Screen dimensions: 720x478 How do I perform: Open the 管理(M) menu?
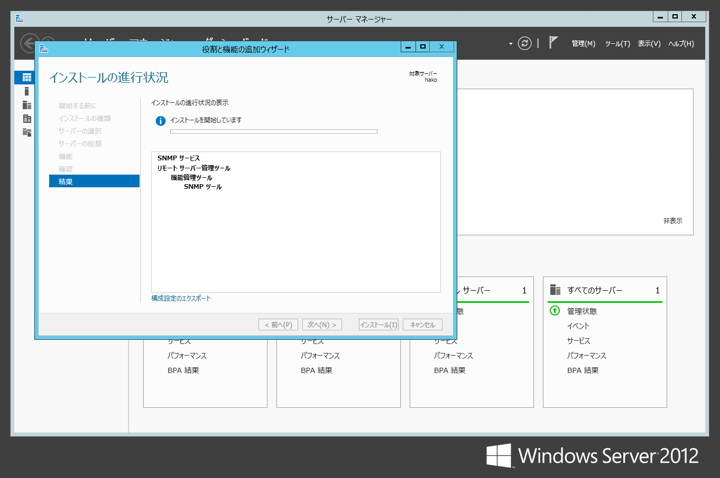pyautogui.click(x=583, y=44)
